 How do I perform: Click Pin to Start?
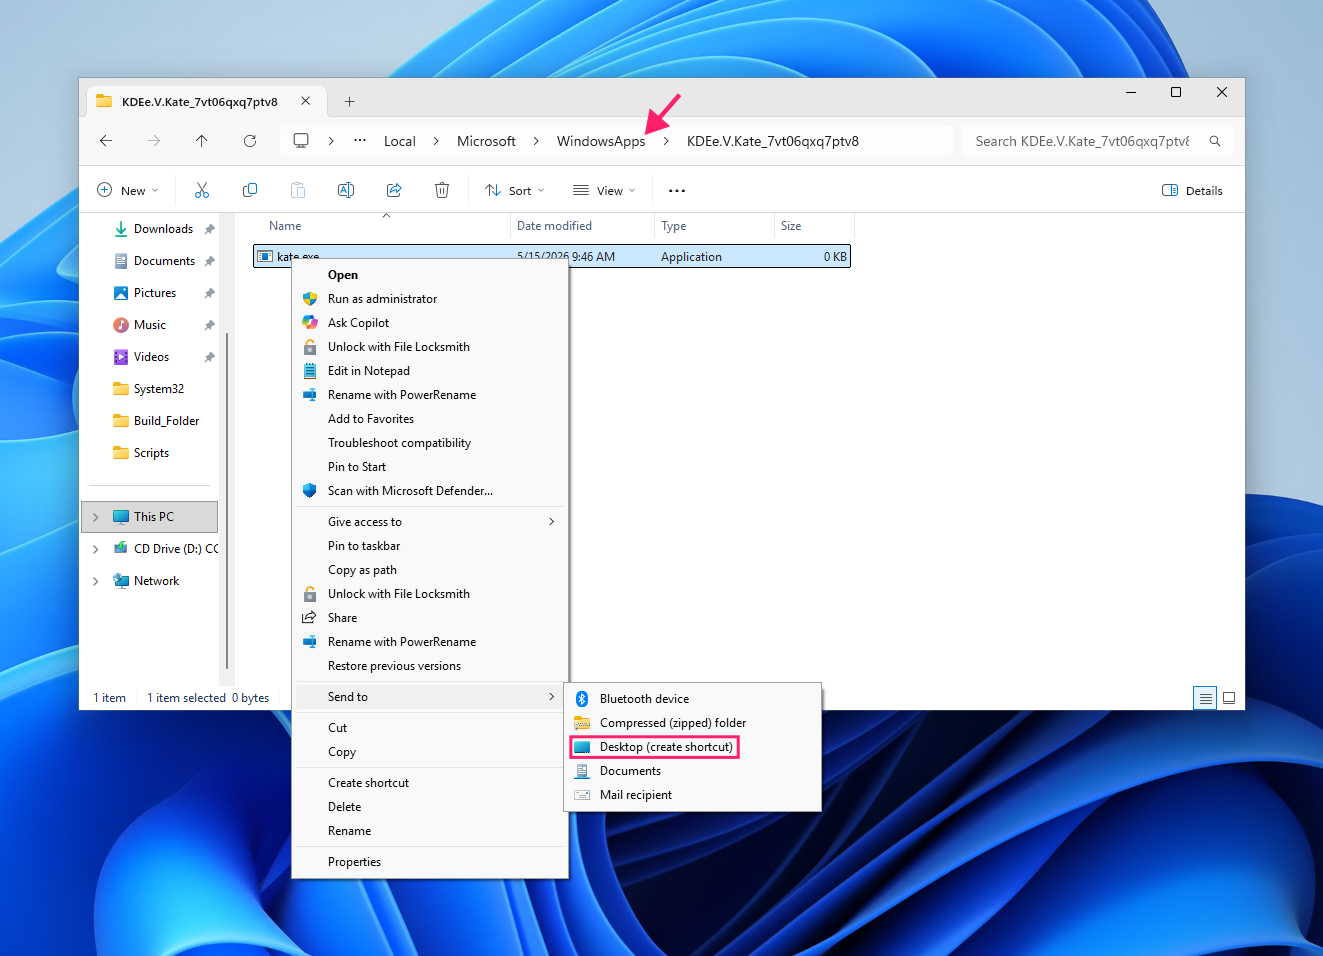point(430,467)
